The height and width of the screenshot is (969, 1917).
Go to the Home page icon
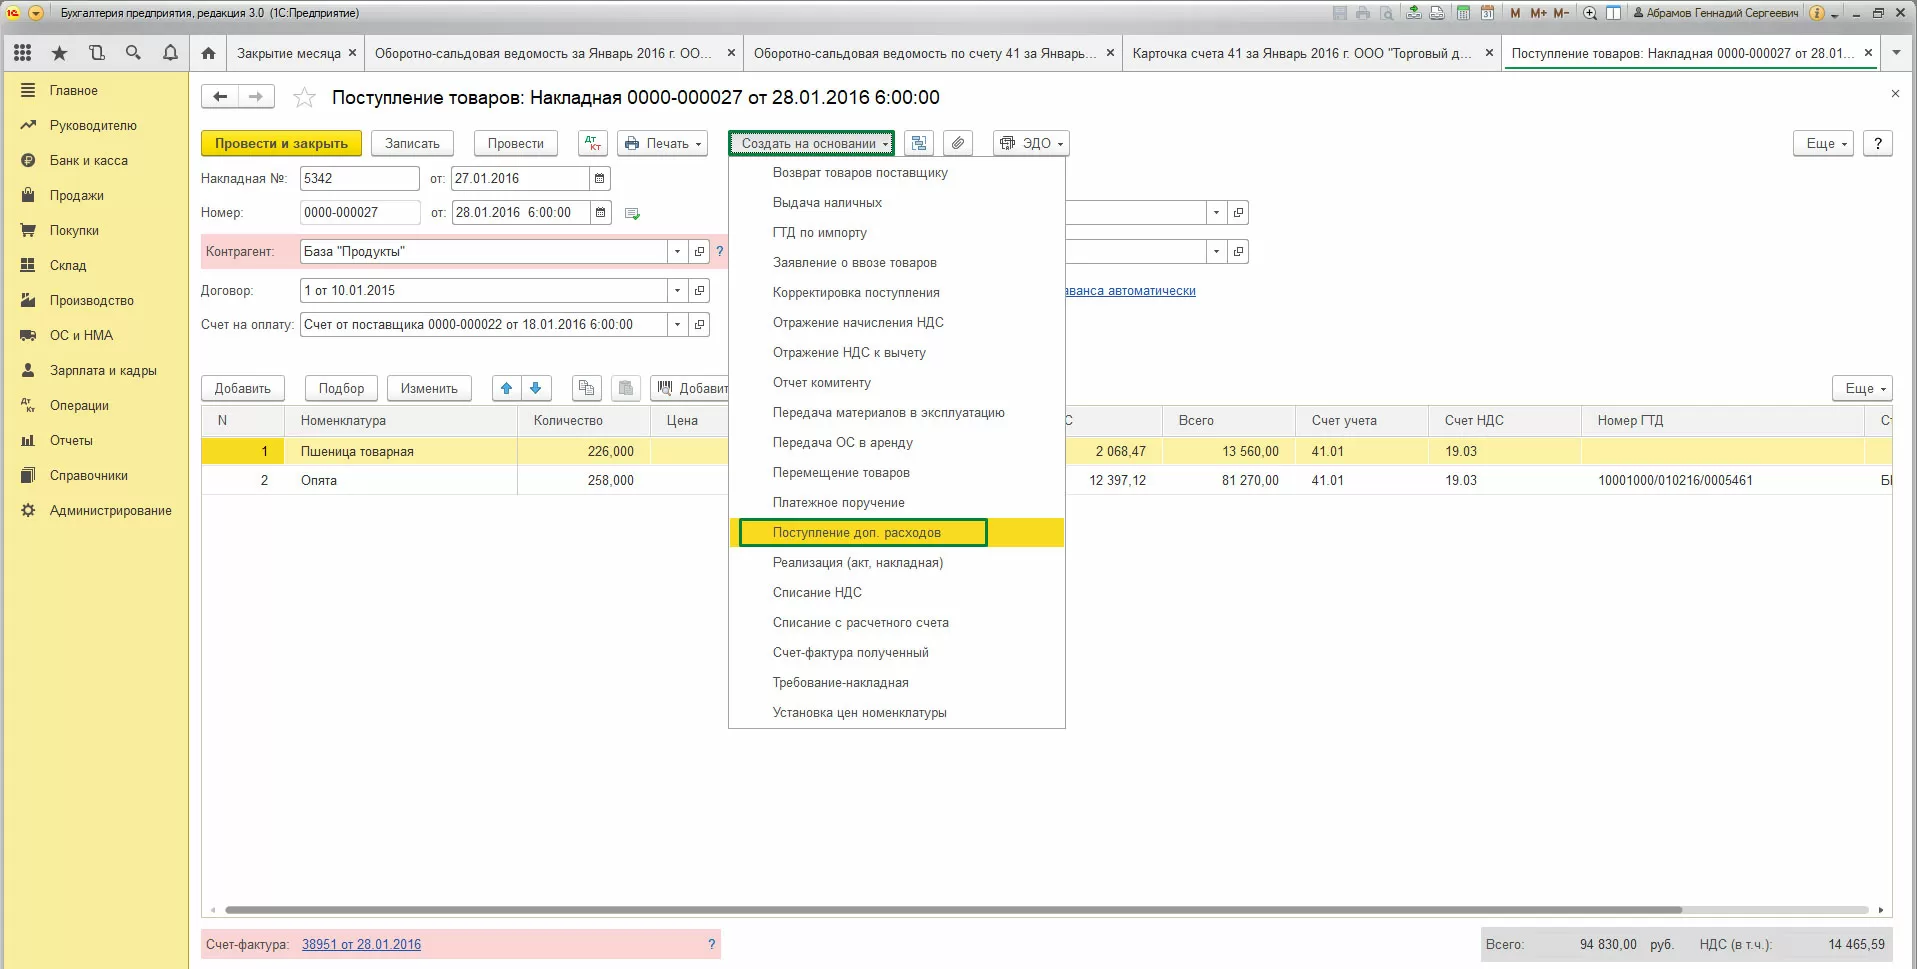coord(208,53)
